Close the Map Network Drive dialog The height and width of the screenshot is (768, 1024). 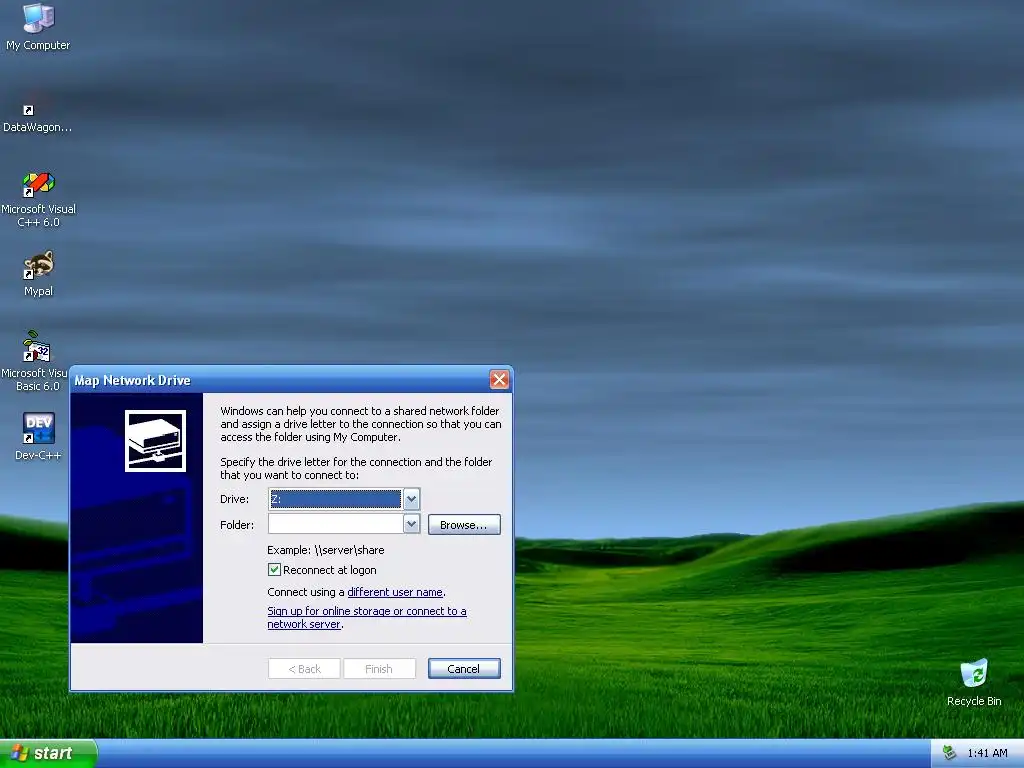(x=499, y=379)
